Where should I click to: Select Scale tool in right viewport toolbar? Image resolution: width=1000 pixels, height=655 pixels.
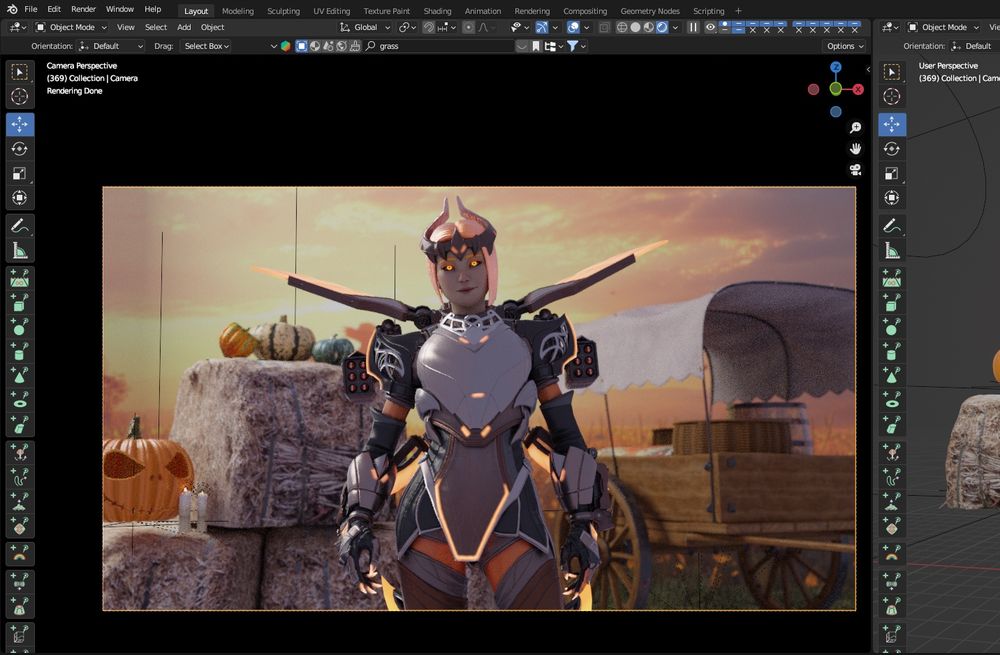pos(892,173)
